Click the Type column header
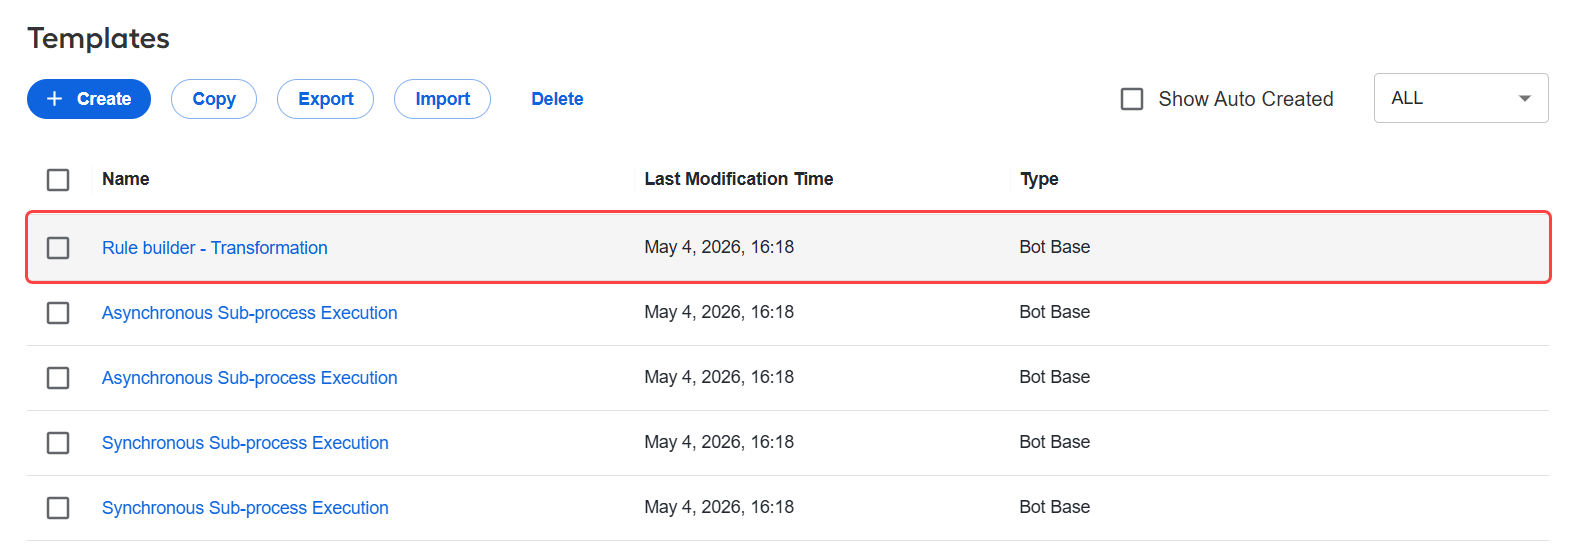Viewport: 1572px width, 545px height. 1039,179
